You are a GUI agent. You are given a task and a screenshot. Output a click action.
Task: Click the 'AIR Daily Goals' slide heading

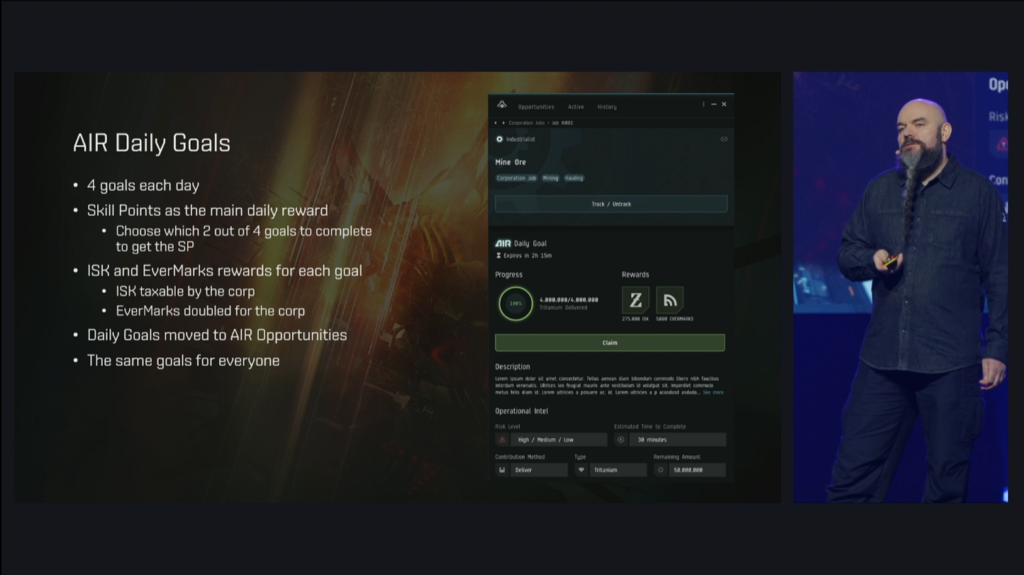(152, 143)
